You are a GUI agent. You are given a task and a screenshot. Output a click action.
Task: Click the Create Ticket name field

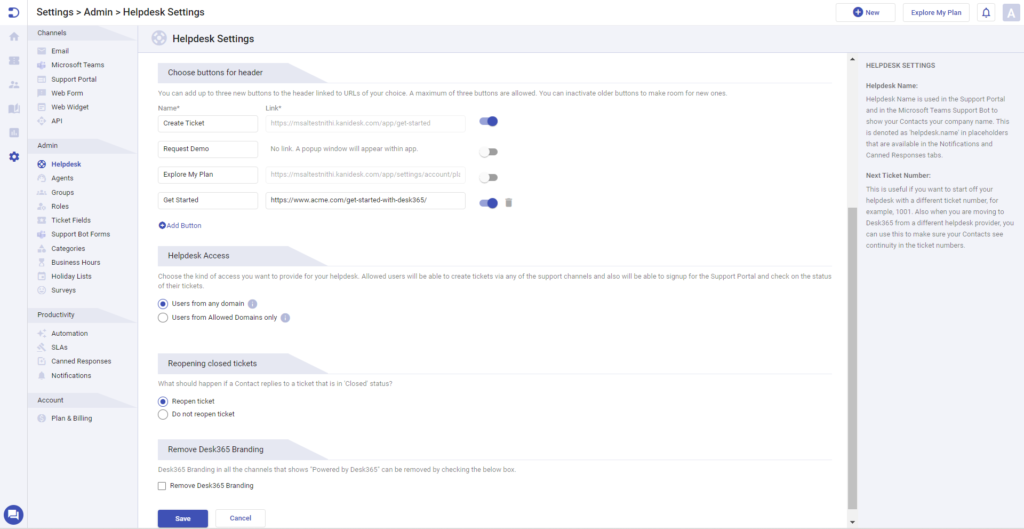click(x=208, y=123)
